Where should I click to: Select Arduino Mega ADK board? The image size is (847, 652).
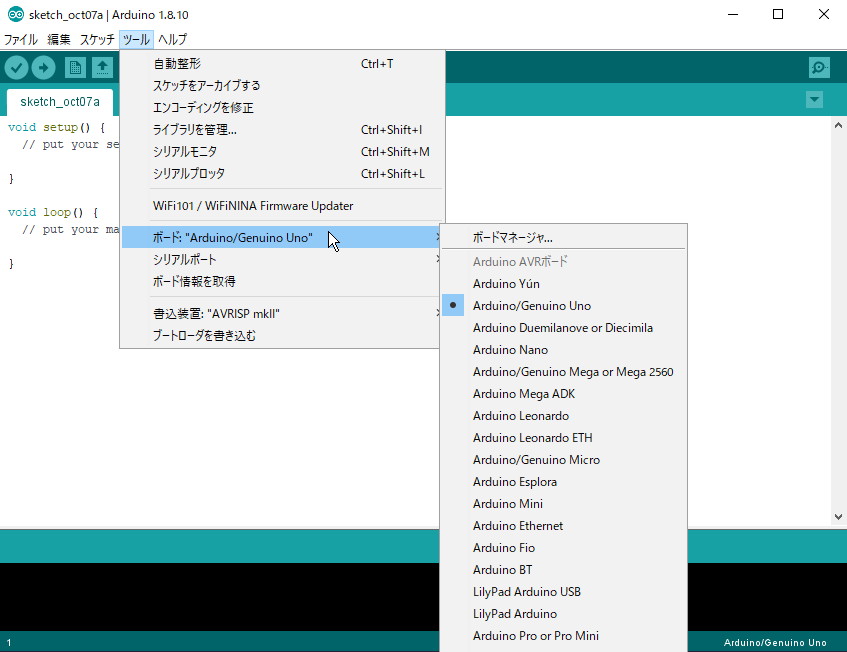pos(564,394)
